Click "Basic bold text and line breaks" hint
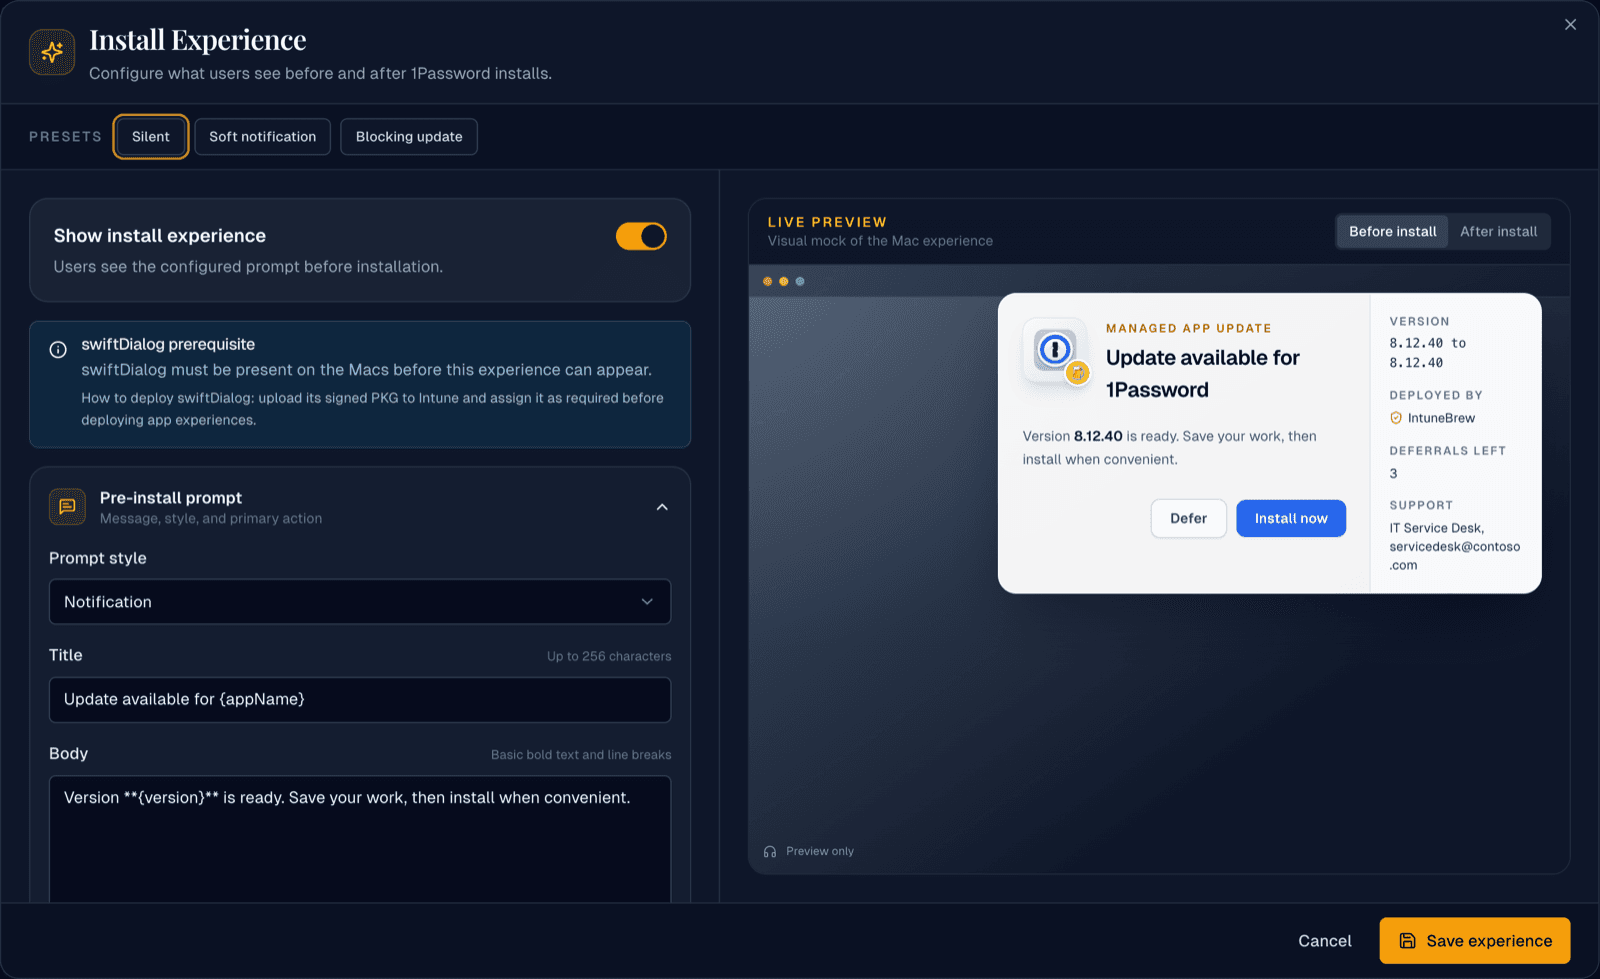1600x979 pixels. (x=581, y=755)
